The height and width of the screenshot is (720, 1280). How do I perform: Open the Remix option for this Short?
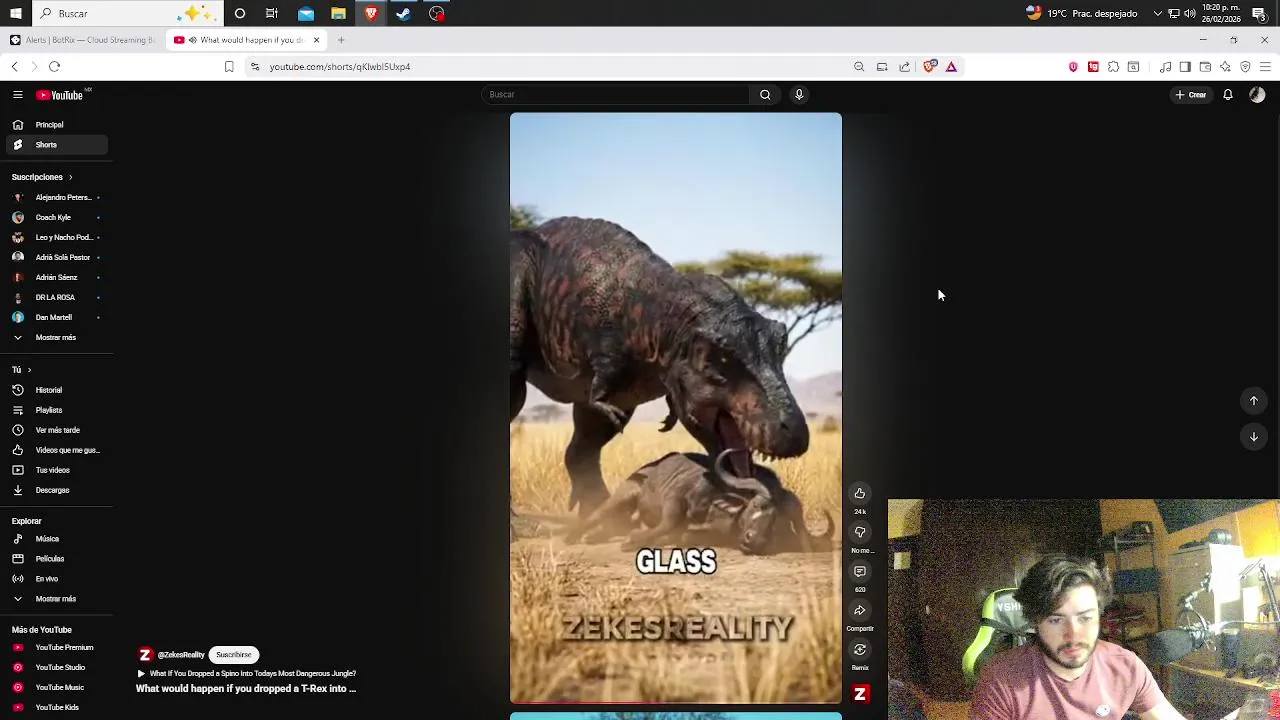pos(859,650)
